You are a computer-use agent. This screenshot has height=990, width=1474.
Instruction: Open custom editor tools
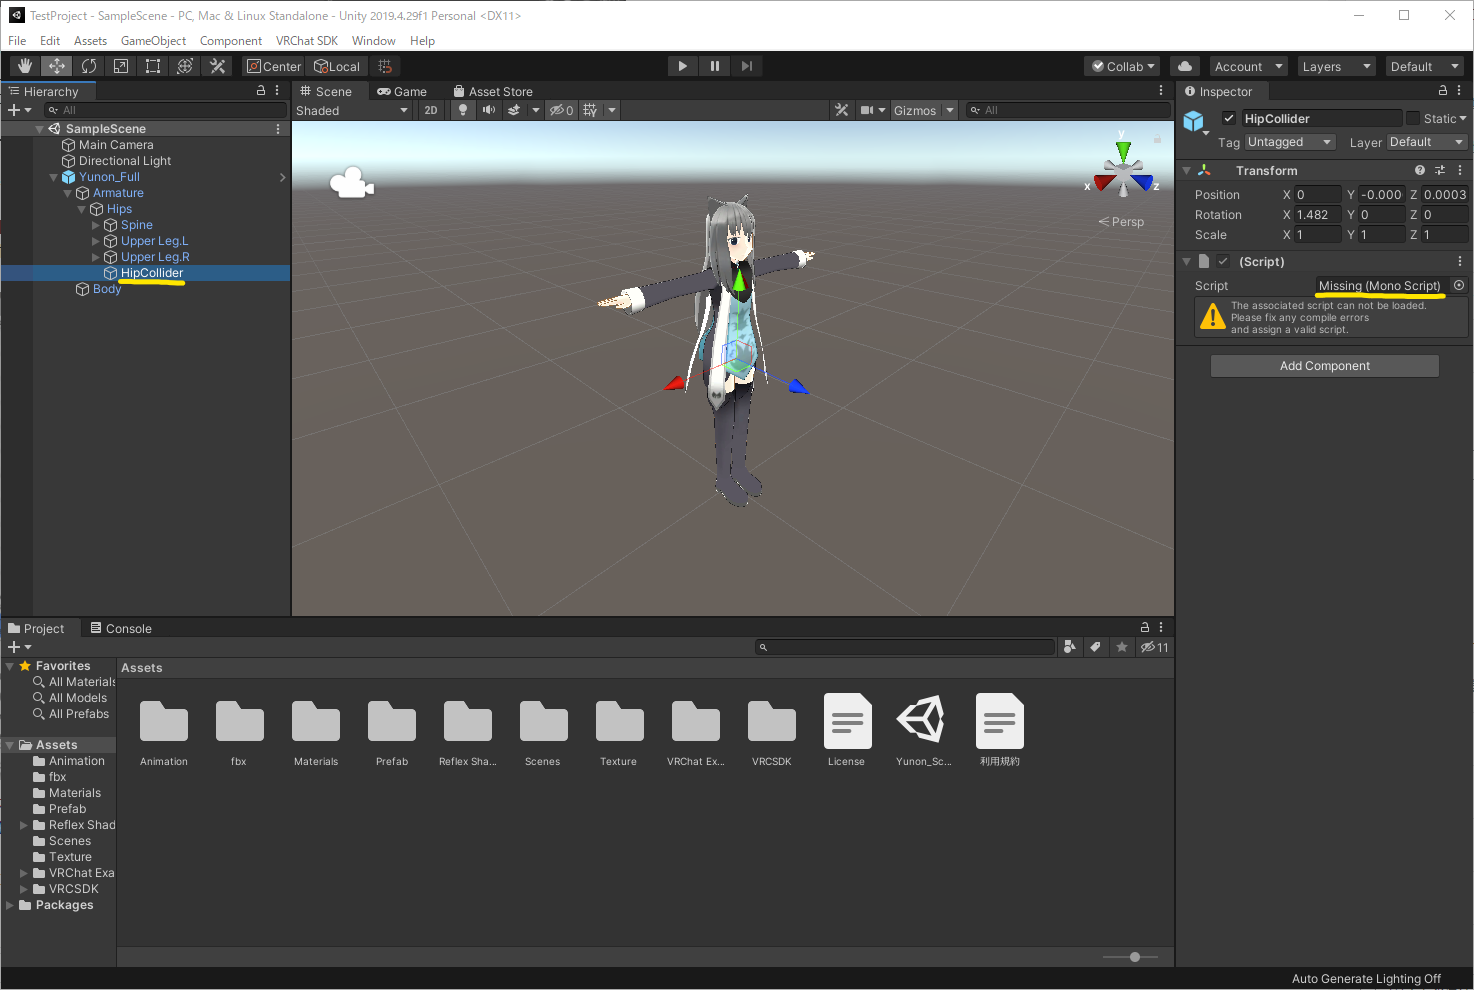pyautogui.click(x=217, y=66)
